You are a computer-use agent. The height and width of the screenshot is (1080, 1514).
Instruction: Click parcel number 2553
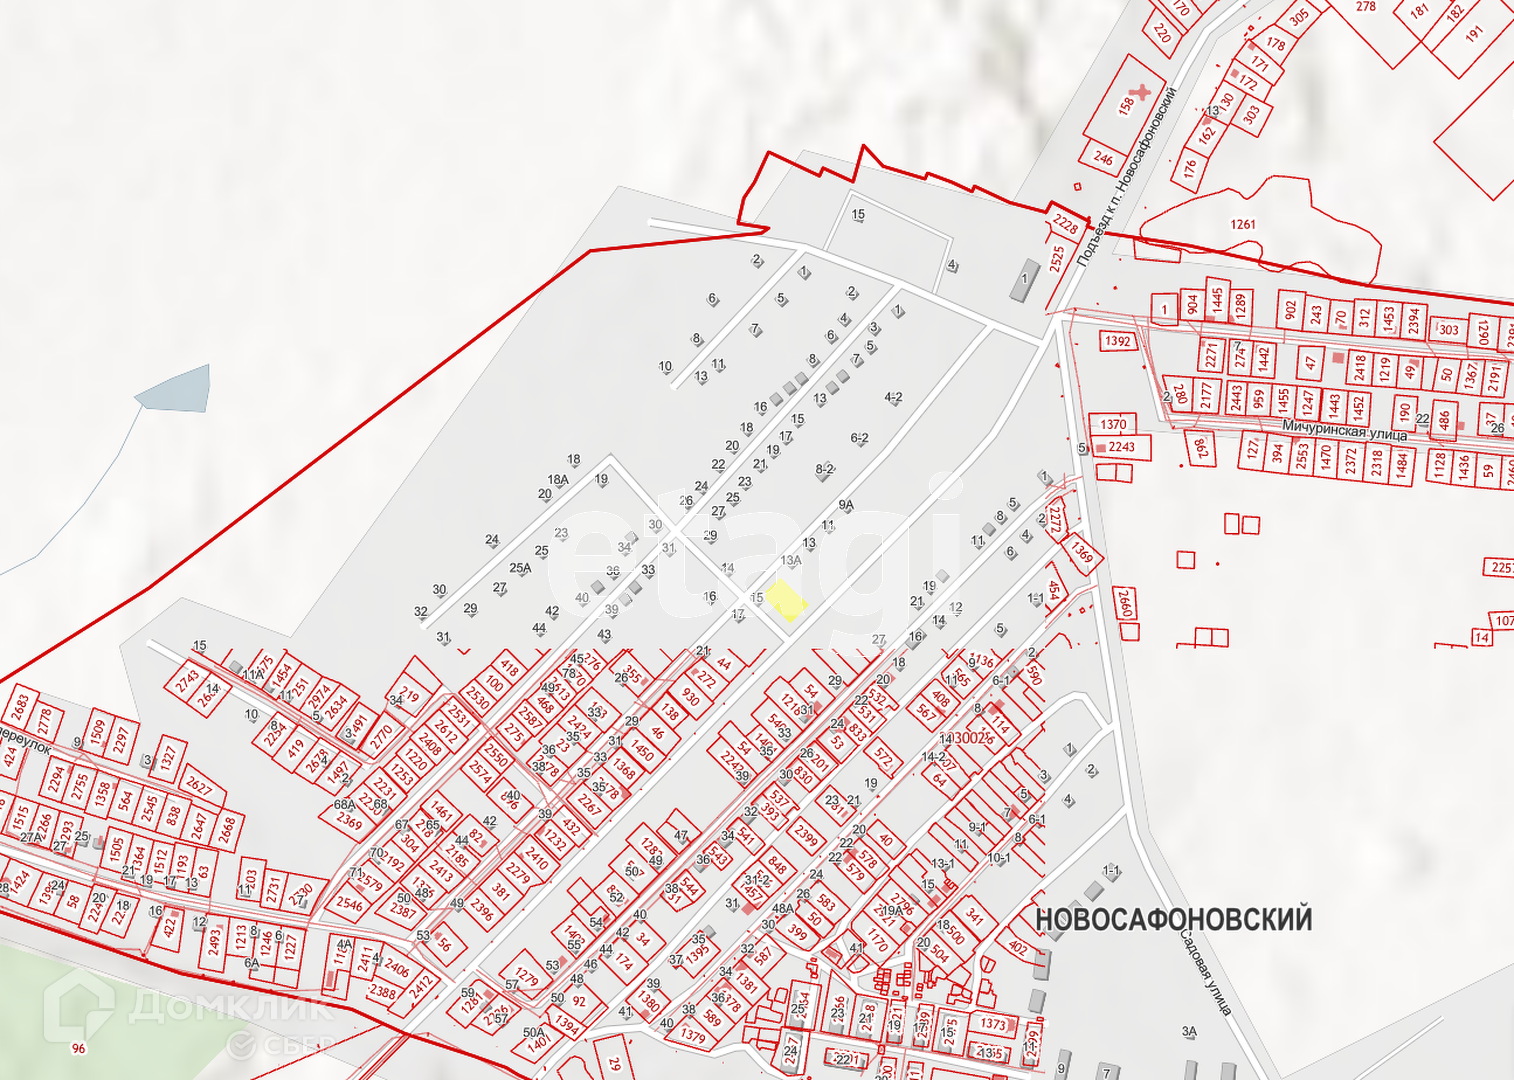point(1301,456)
